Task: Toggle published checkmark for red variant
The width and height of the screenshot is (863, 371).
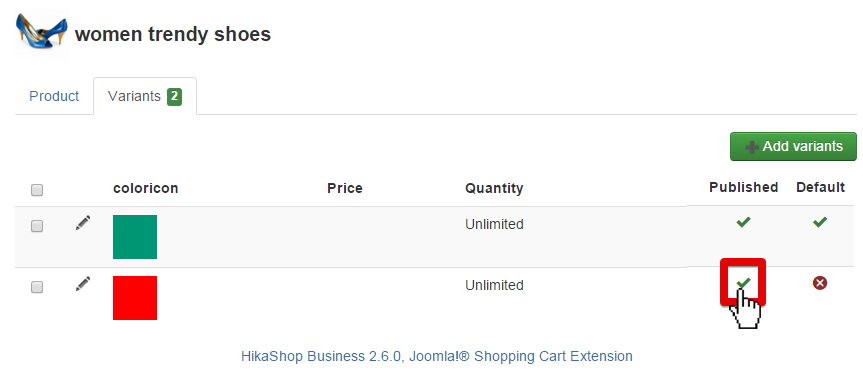Action: (x=744, y=282)
